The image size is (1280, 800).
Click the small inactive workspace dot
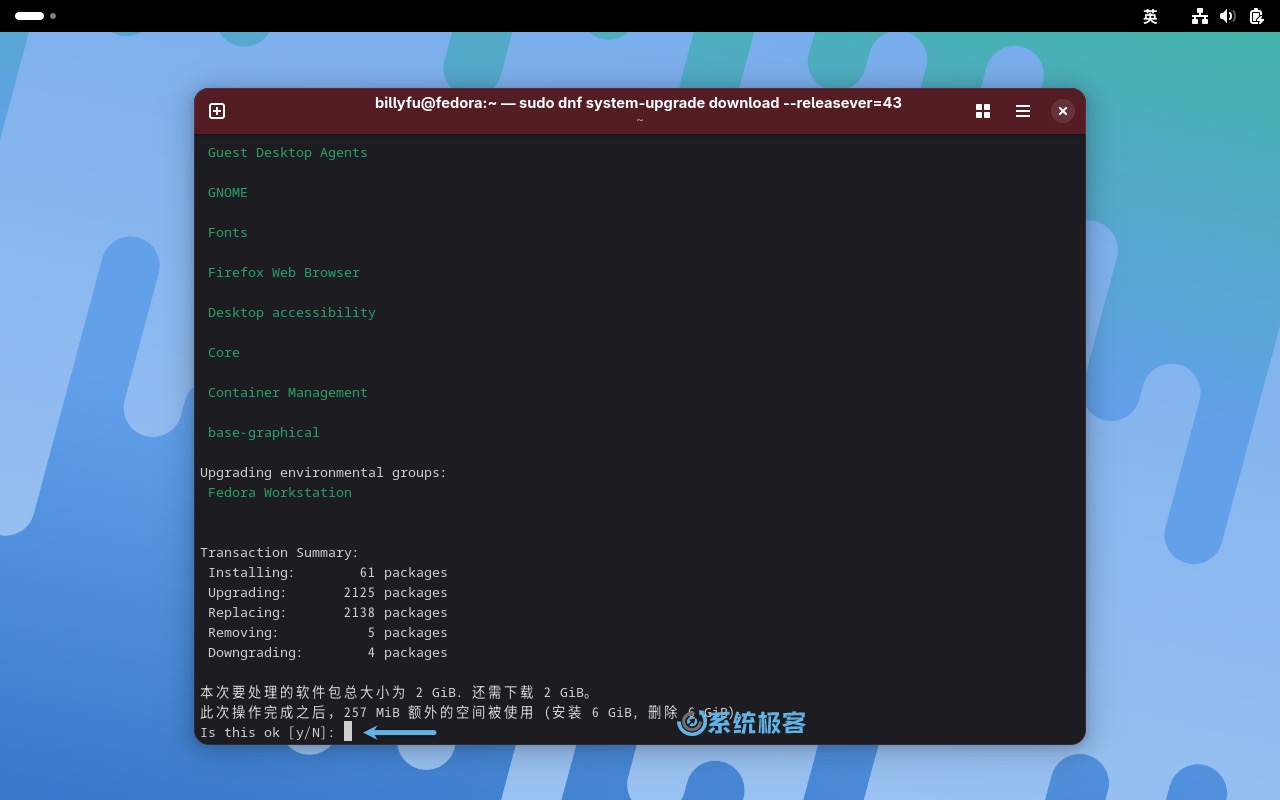(53, 16)
